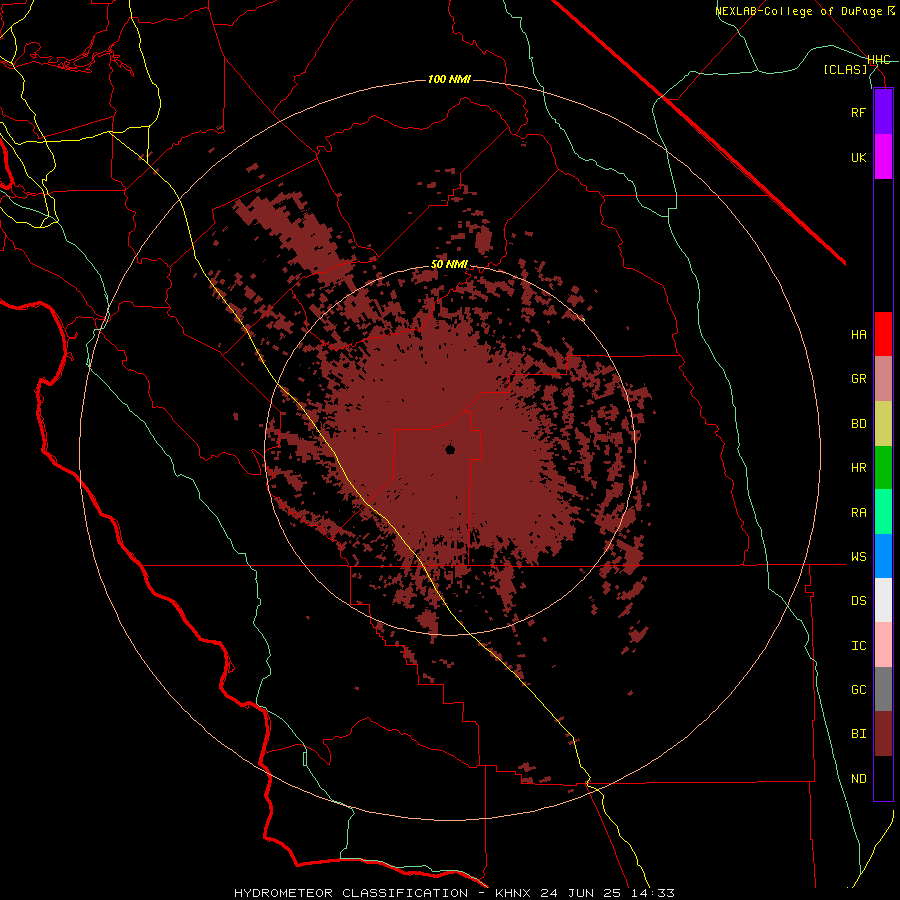Click the GC legend label
This screenshot has height=900, width=900.
click(x=858, y=690)
